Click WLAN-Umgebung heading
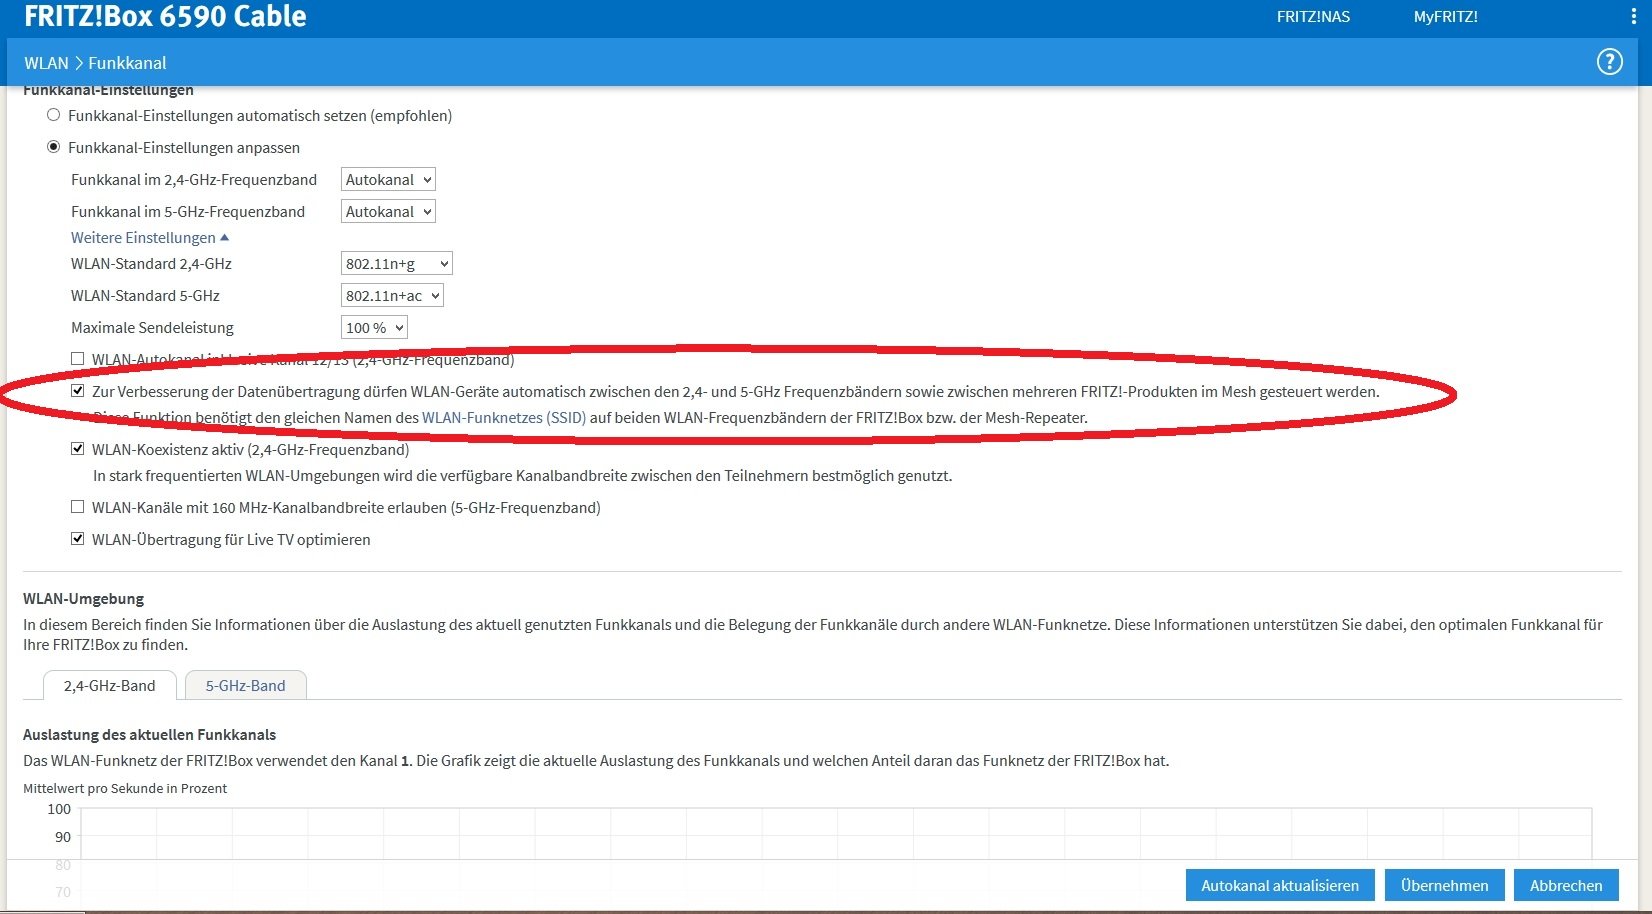Screen dimensions: 1652x914 (84, 599)
